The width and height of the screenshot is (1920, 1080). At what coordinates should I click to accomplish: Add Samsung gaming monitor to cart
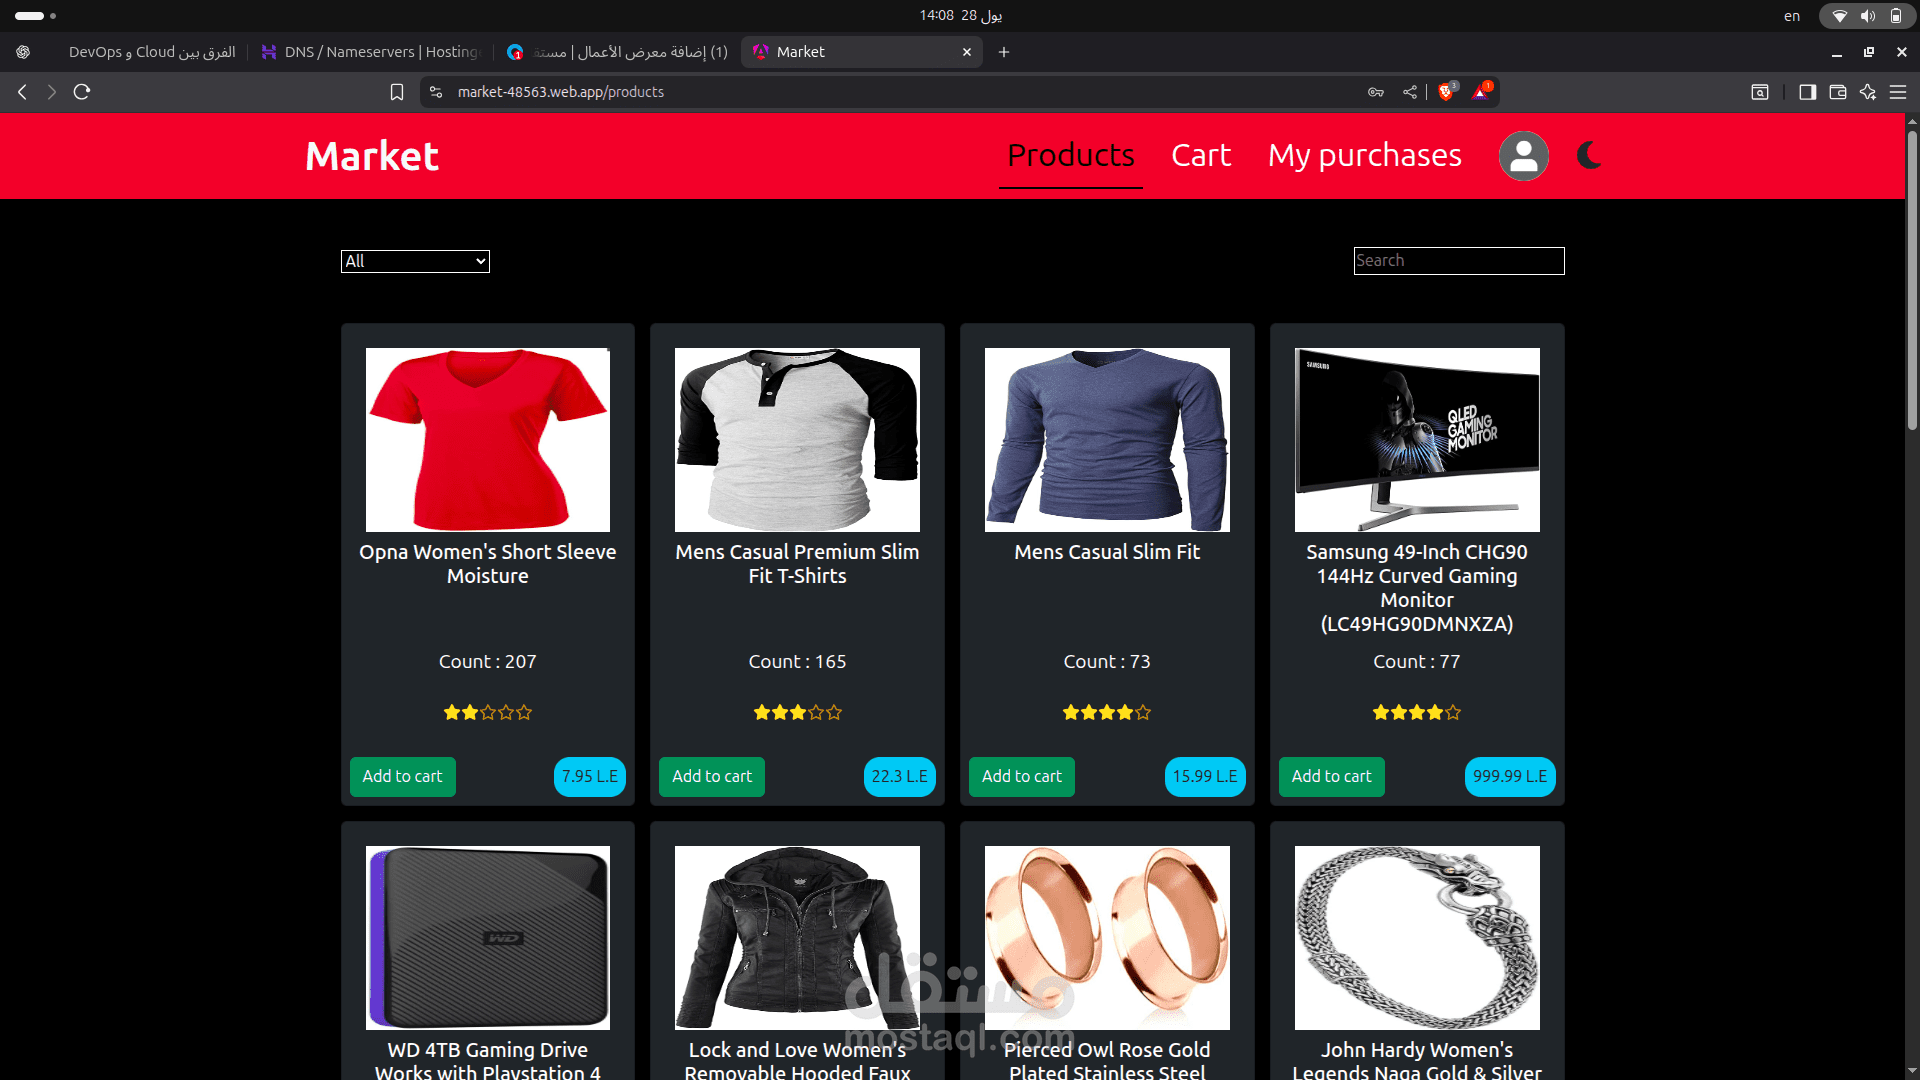[1331, 776]
